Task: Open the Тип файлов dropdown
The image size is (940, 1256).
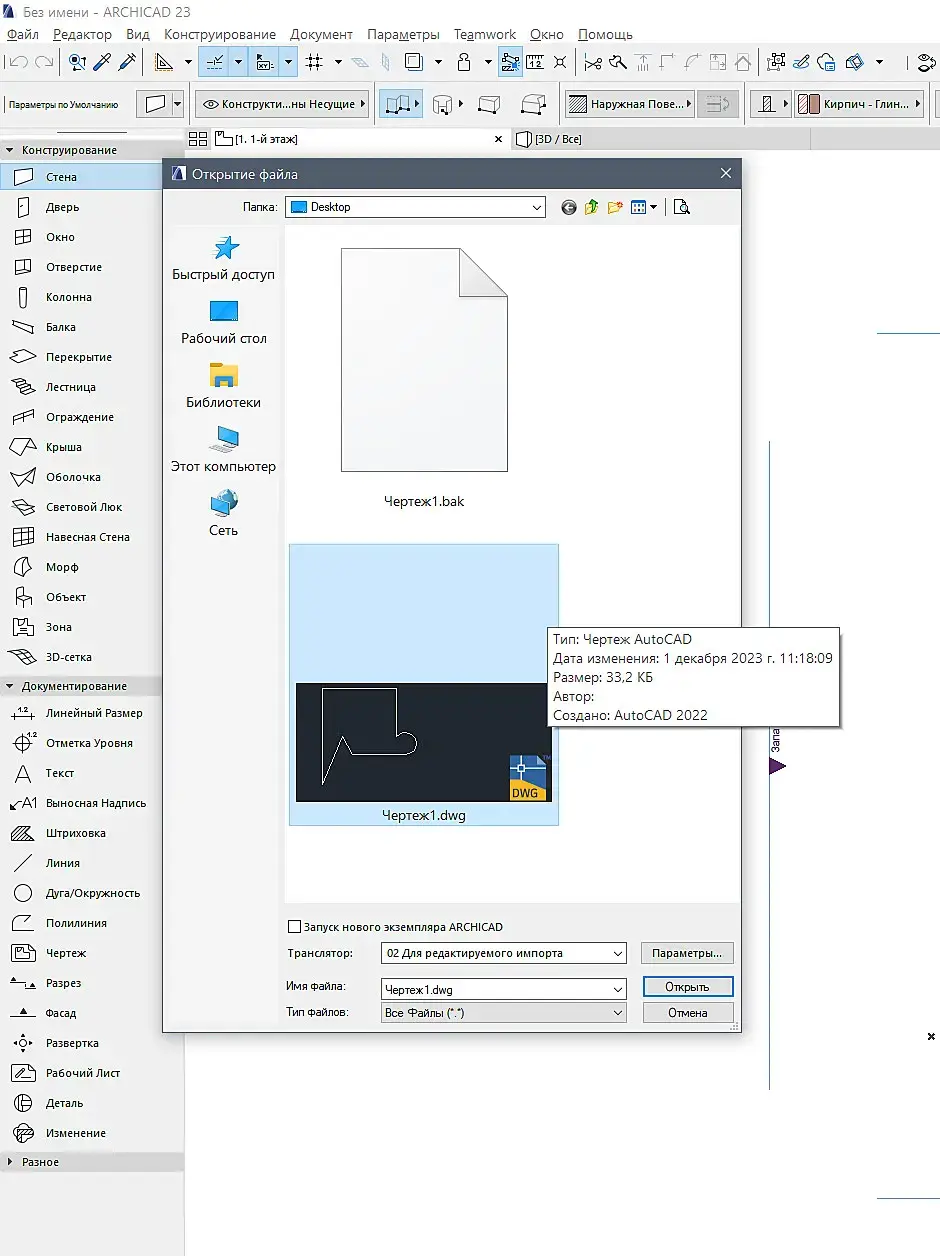Action: tap(504, 1012)
